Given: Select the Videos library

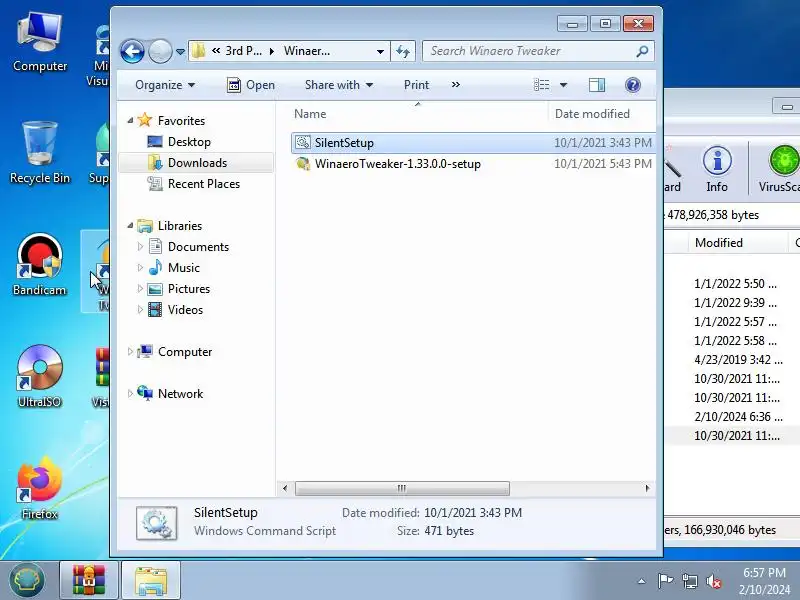Looking at the screenshot, I should click(185, 310).
